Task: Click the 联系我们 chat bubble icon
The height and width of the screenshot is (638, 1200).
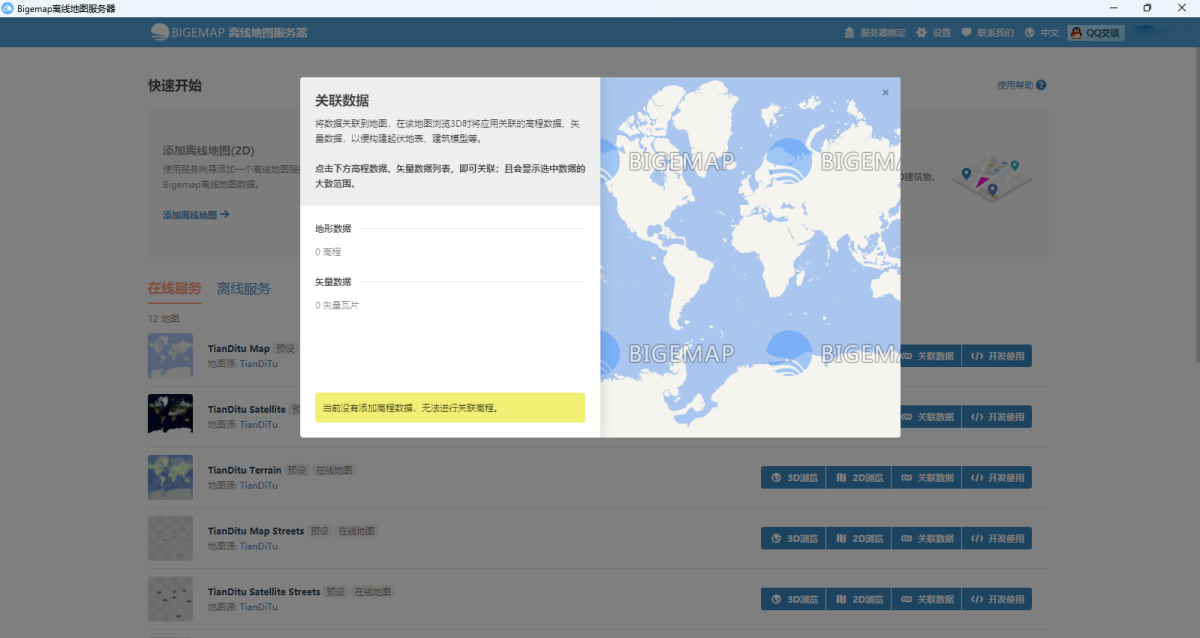Action: (x=967, y=33)
